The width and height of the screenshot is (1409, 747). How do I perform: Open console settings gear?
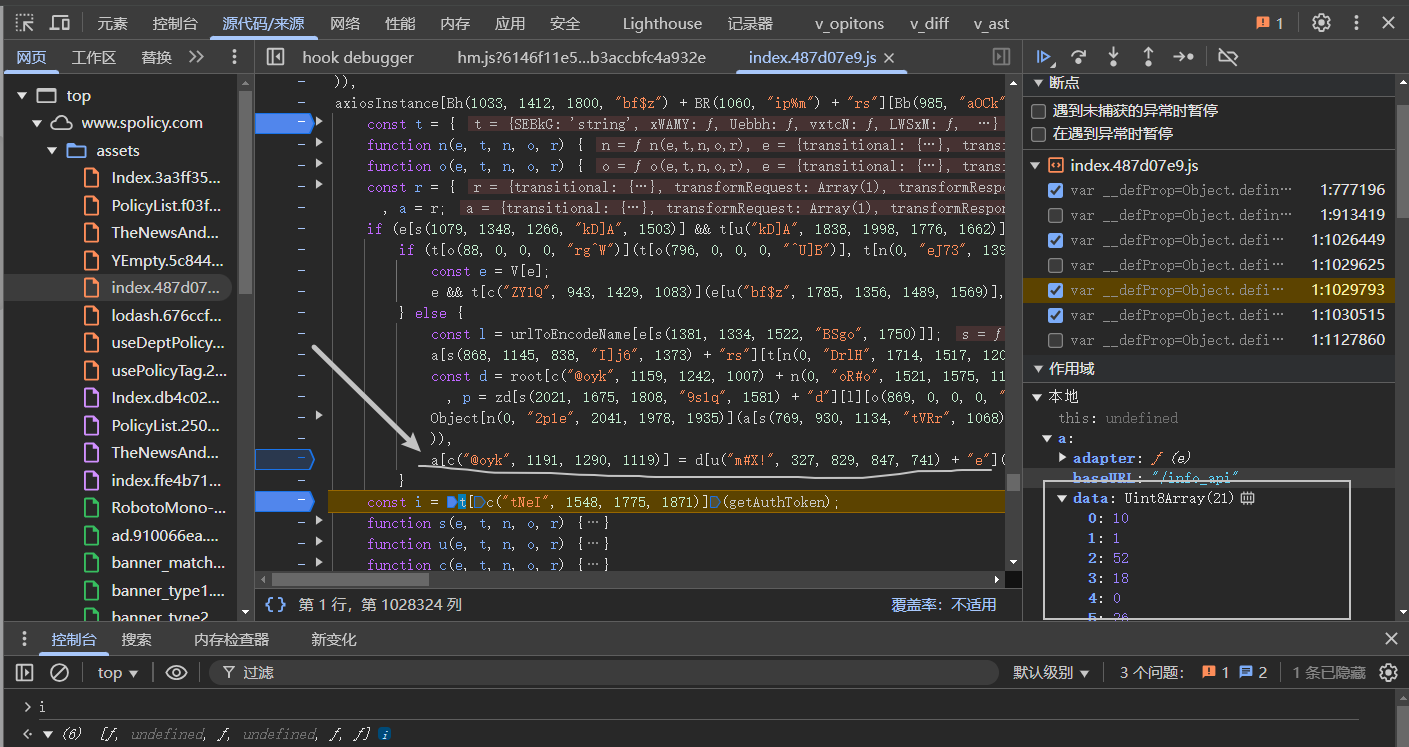click(1388, 673)
